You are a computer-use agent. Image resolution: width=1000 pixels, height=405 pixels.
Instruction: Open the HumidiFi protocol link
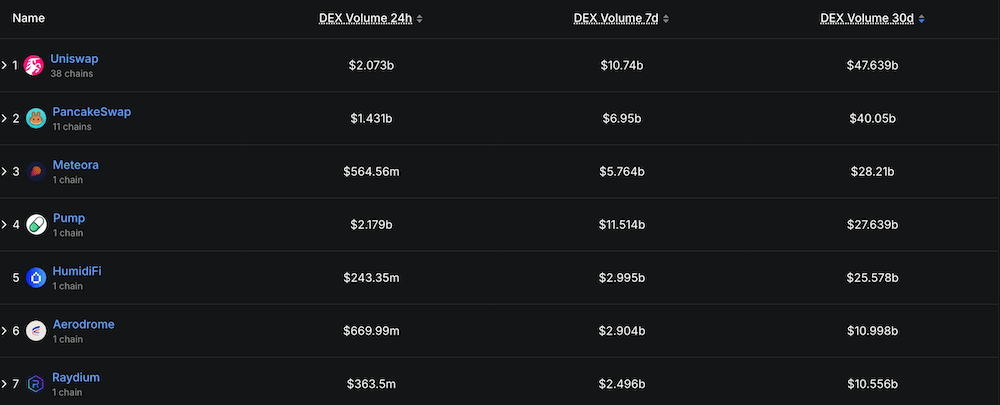[x=76, y=271]
